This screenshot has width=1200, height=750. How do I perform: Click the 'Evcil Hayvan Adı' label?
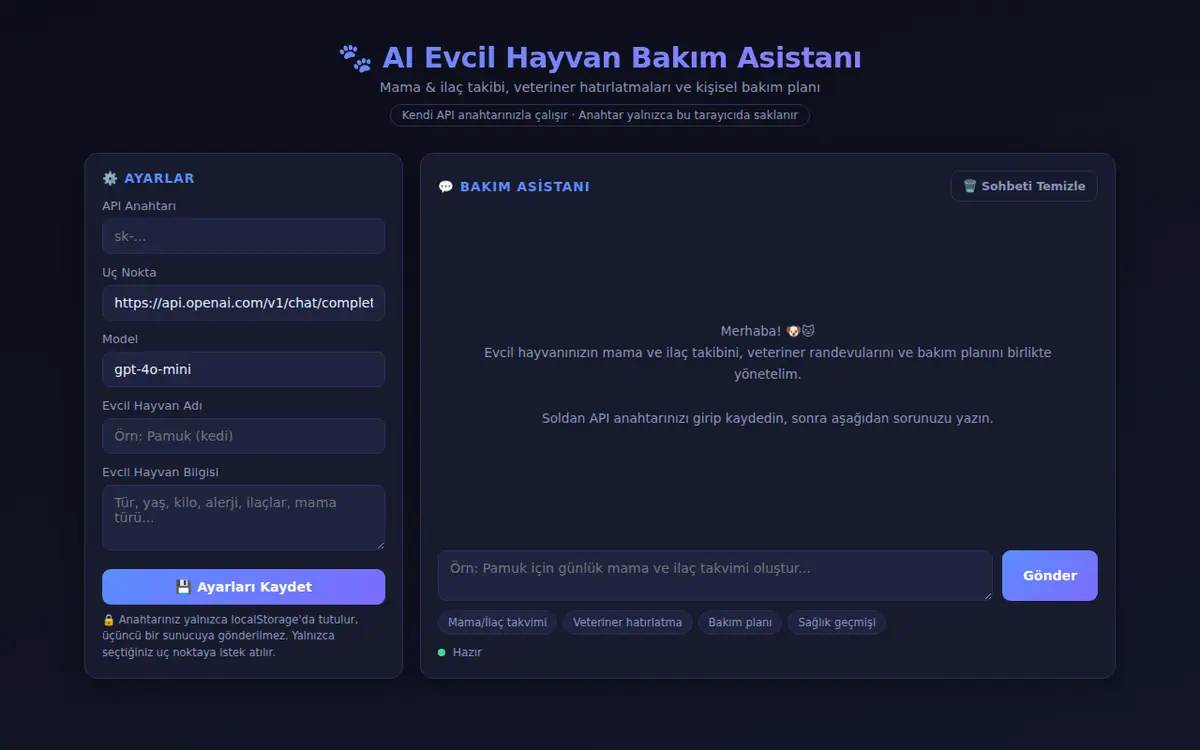152,405
